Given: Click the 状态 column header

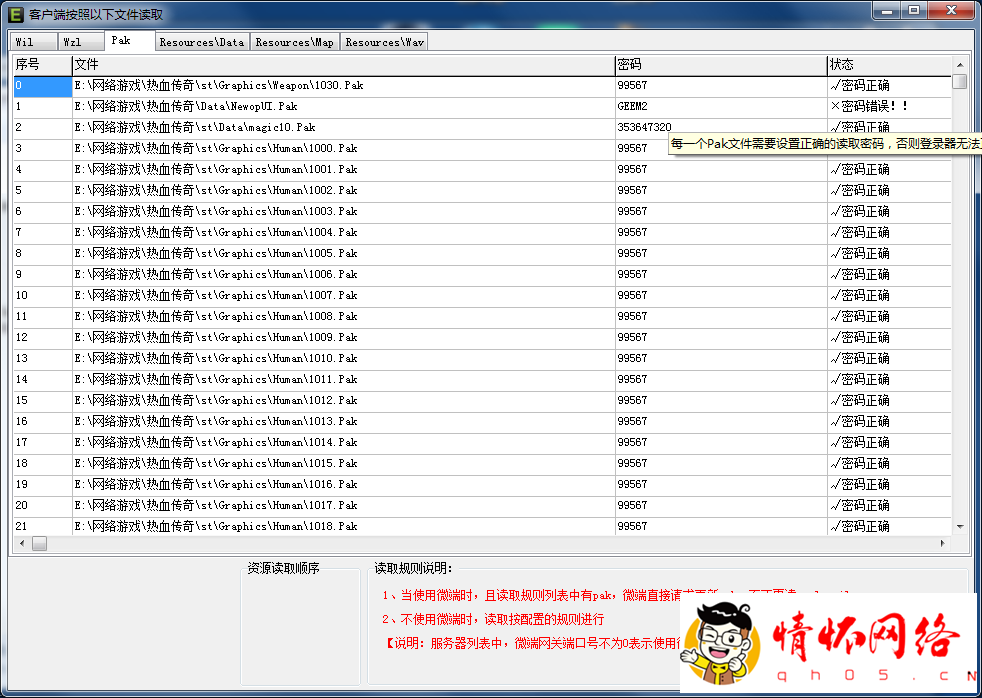Looking at the screenshot, I should coord(889,64).
